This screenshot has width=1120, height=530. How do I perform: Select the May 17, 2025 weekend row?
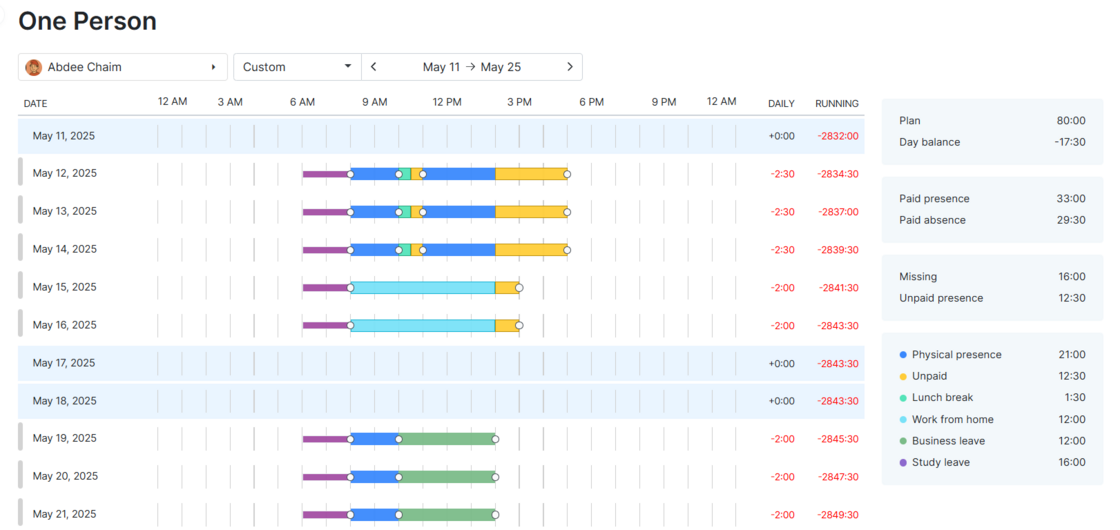64,363
